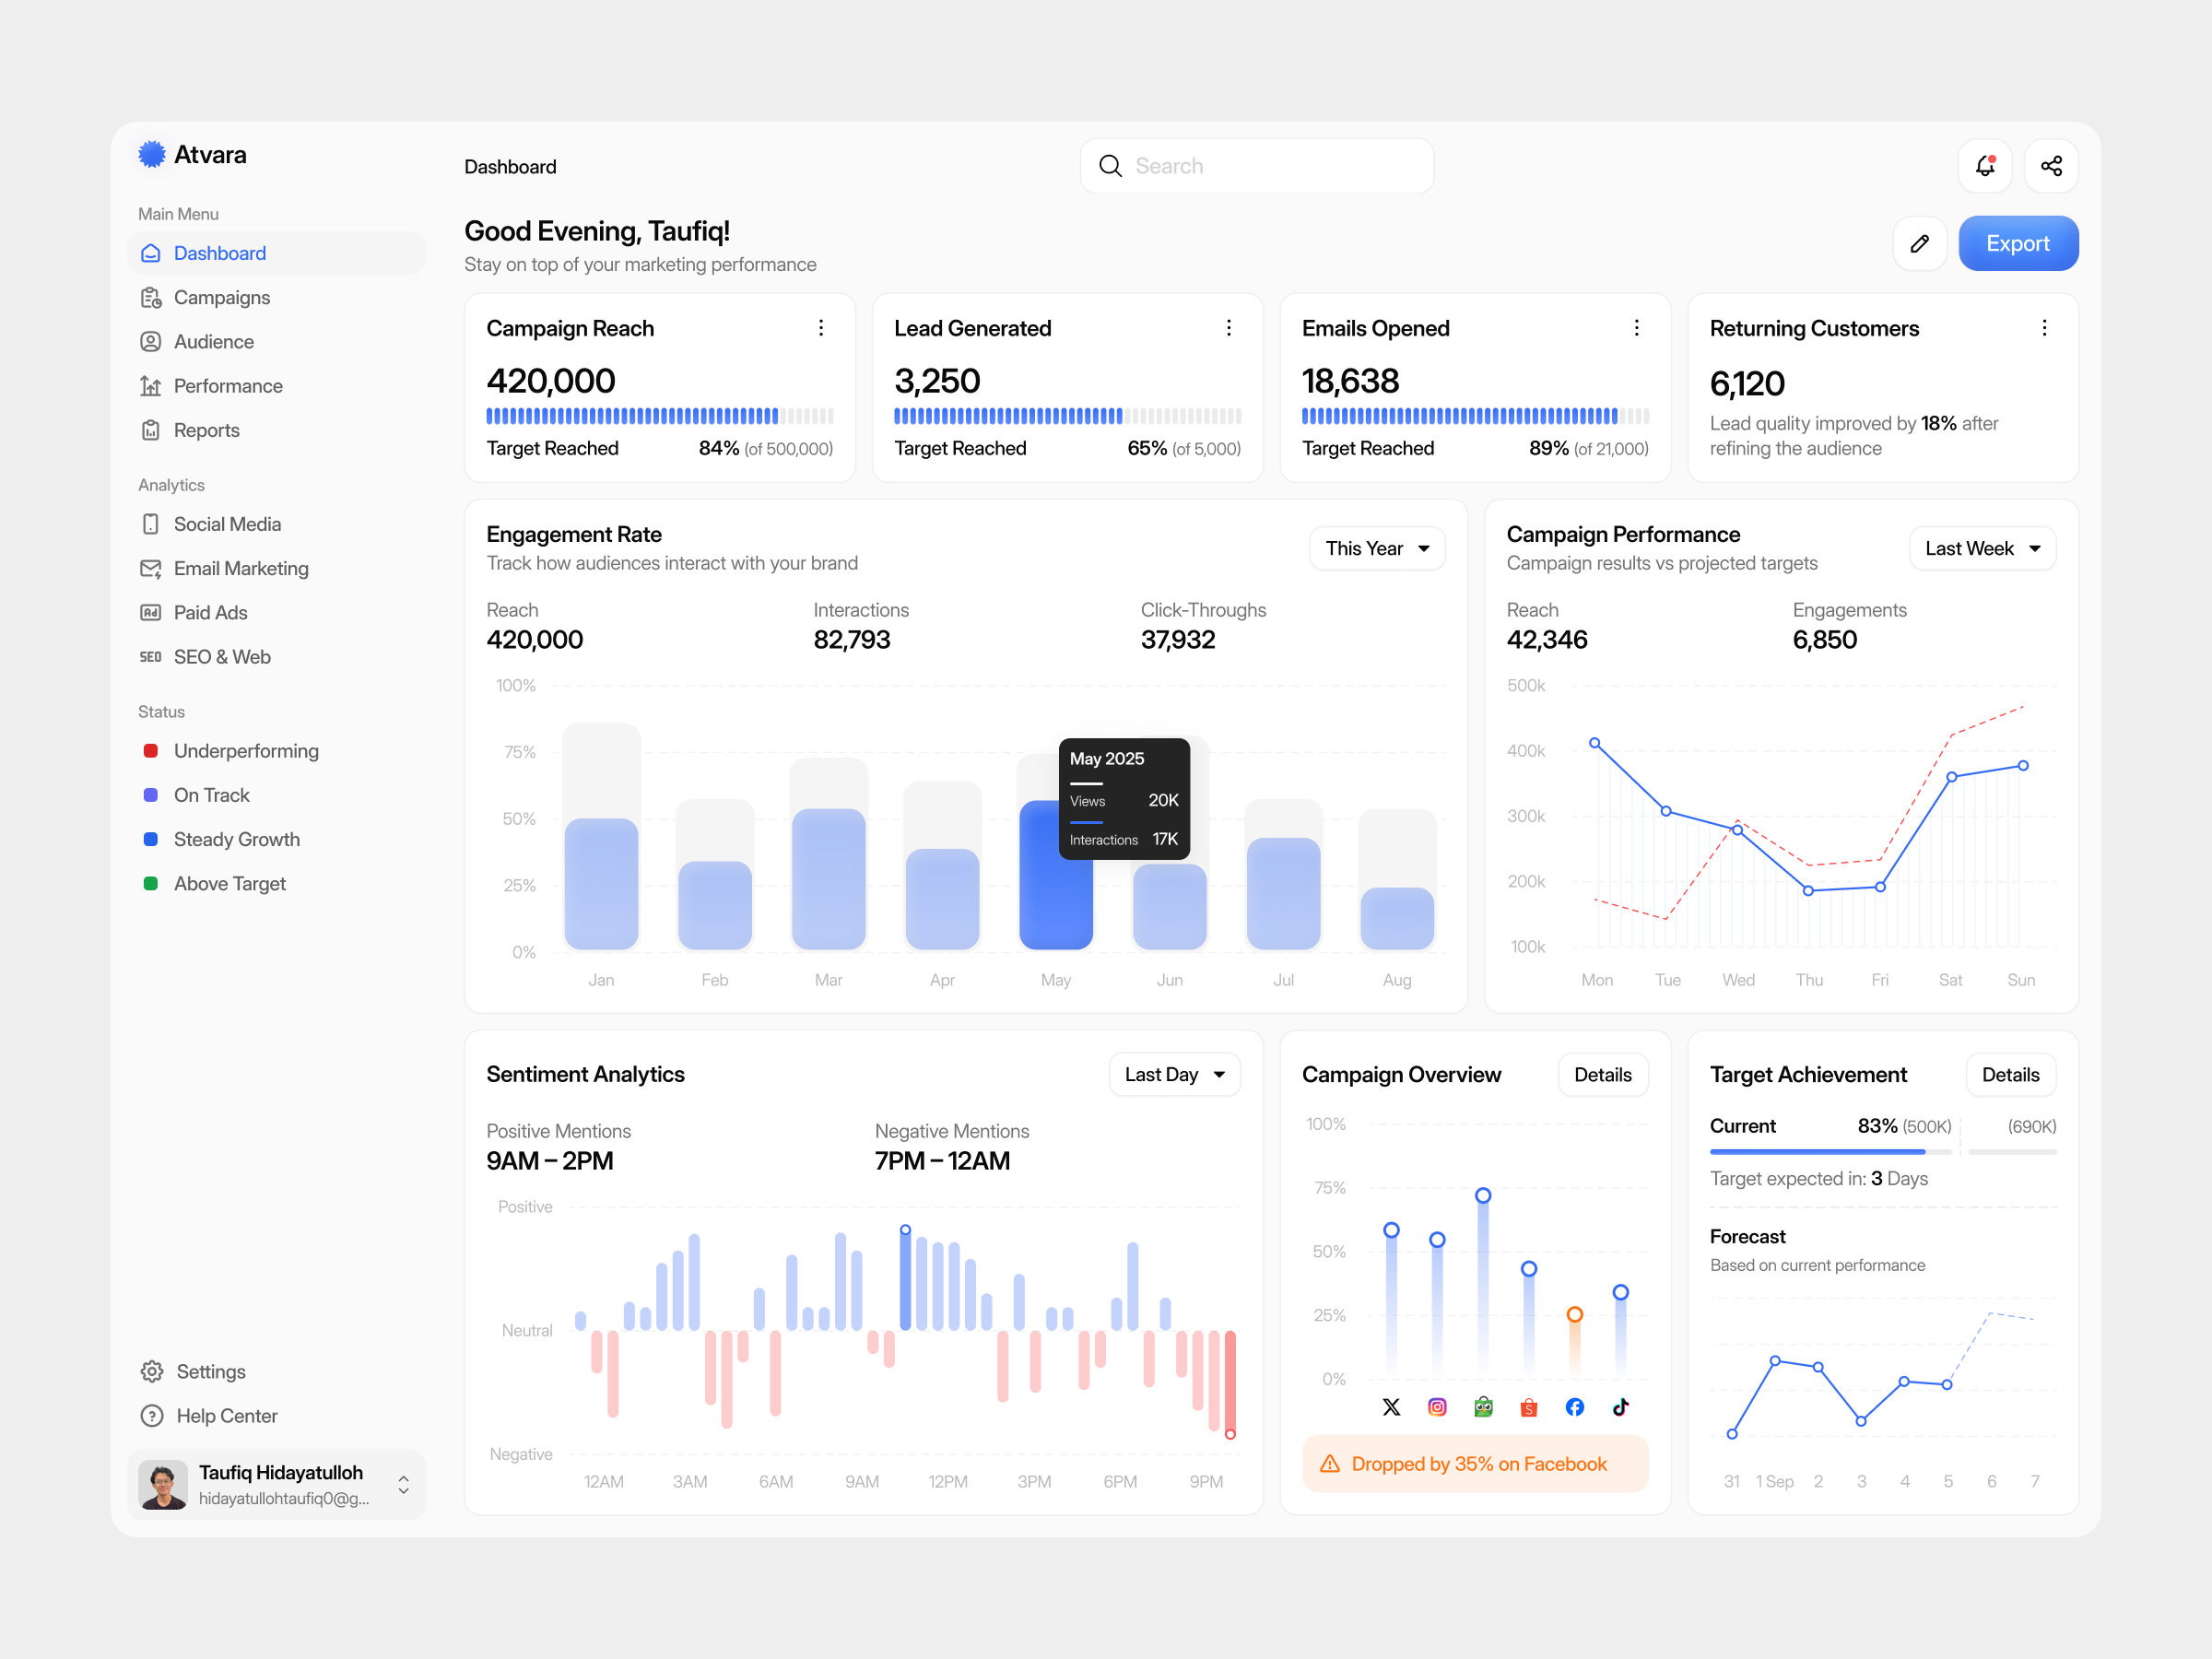Image resolution: width=2212 pixels, height=1659 pixels.
Task: Open the This Year dropdown for Engagement Rate
Action: click(x=1377, y=548)
